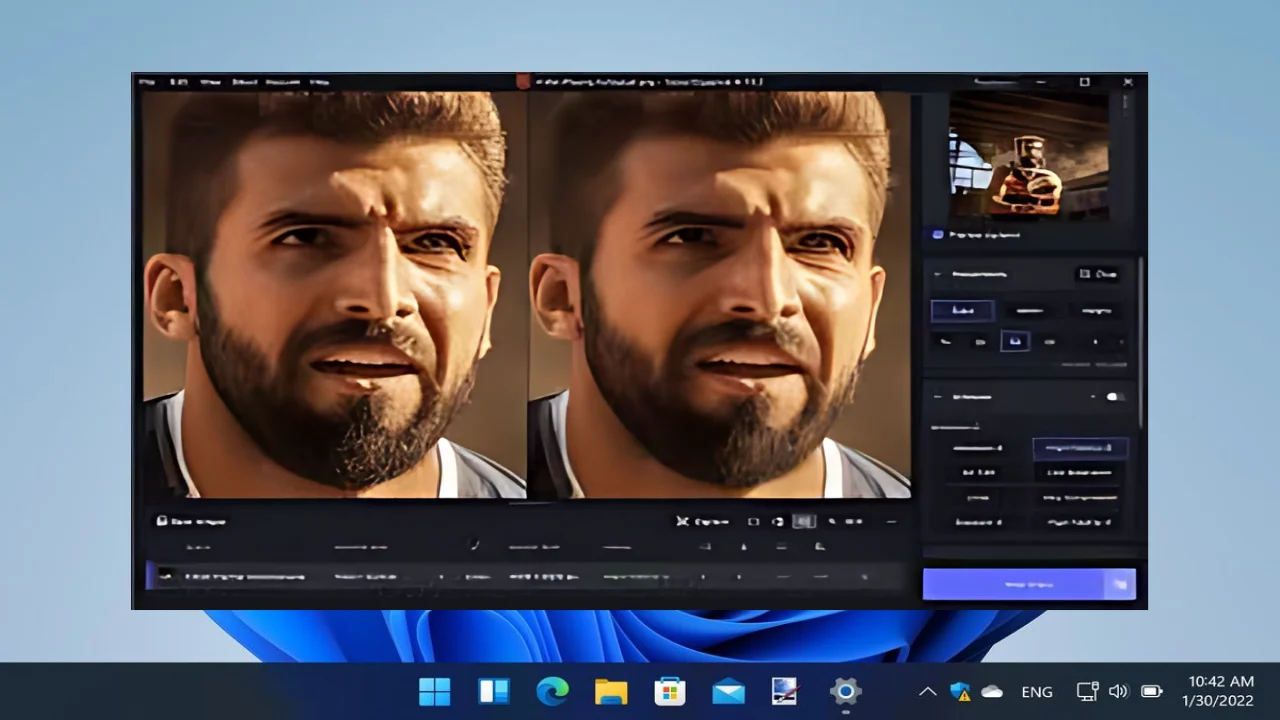This screenshot has height=720, width=1280.
Task: Switch to split view mode
Action: click(778, 521)
